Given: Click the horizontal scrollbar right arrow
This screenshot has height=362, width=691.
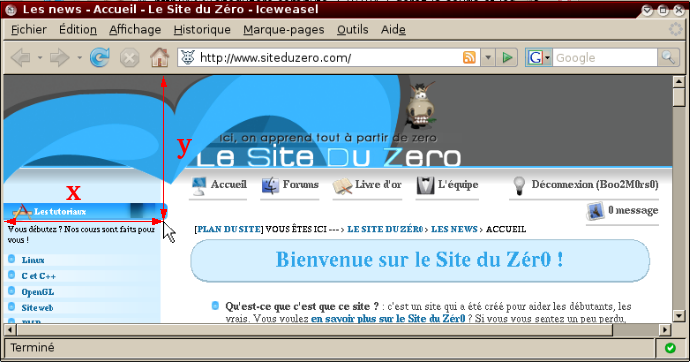Looking at the screenshot, I should coord(665,329).
